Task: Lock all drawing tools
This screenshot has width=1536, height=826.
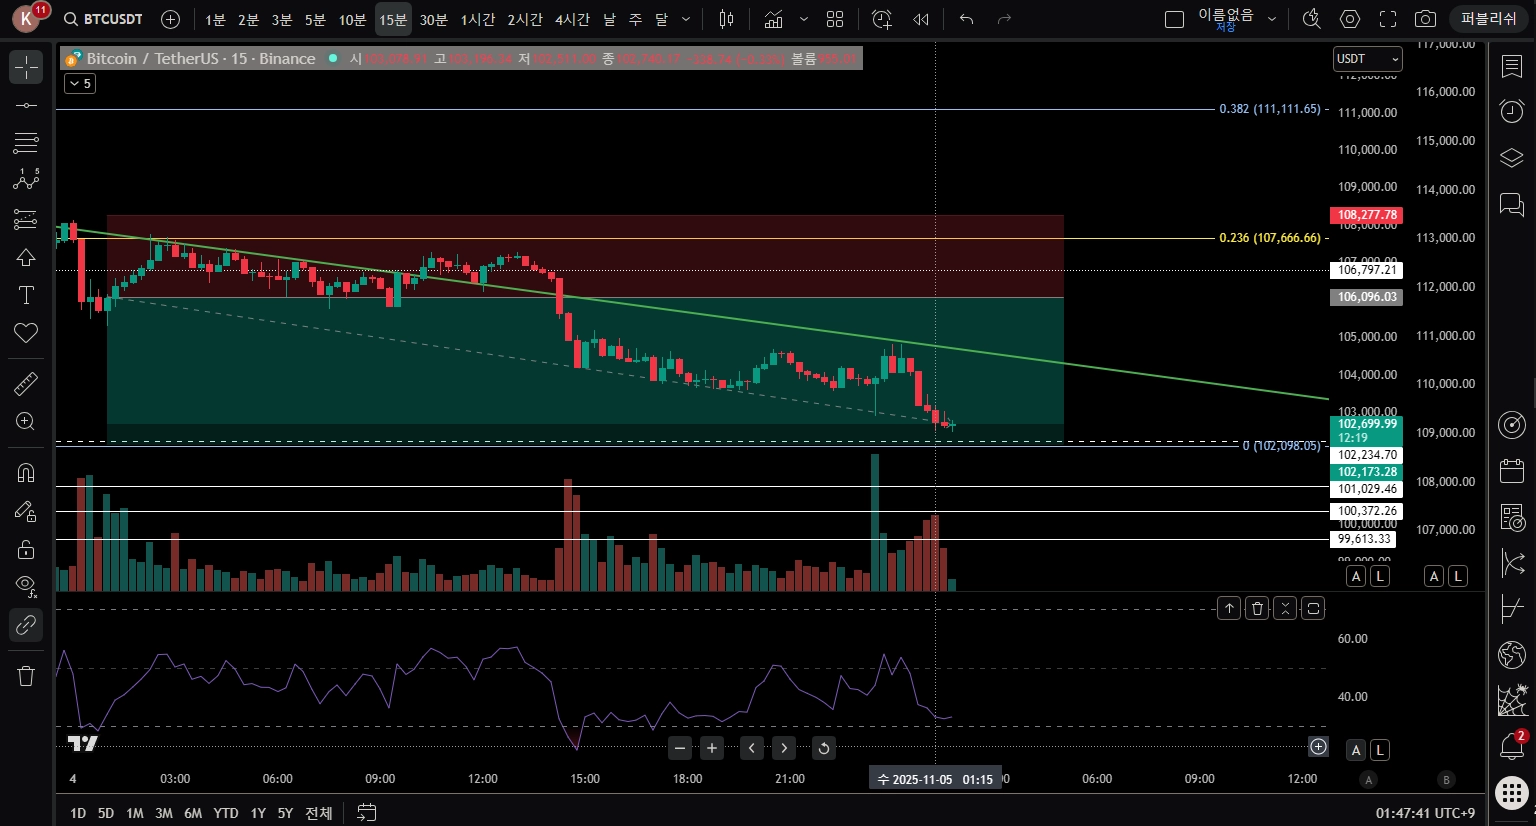Action: (26, 549)
